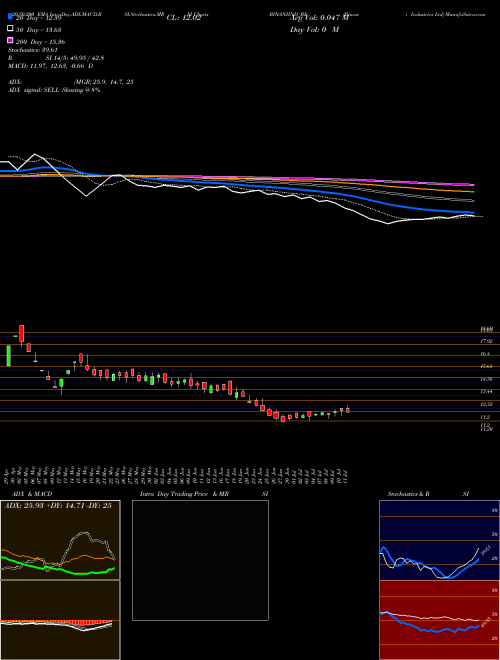
Task: Open the MACD histogram chart thumbnail
Action: [x=60, y=620]
